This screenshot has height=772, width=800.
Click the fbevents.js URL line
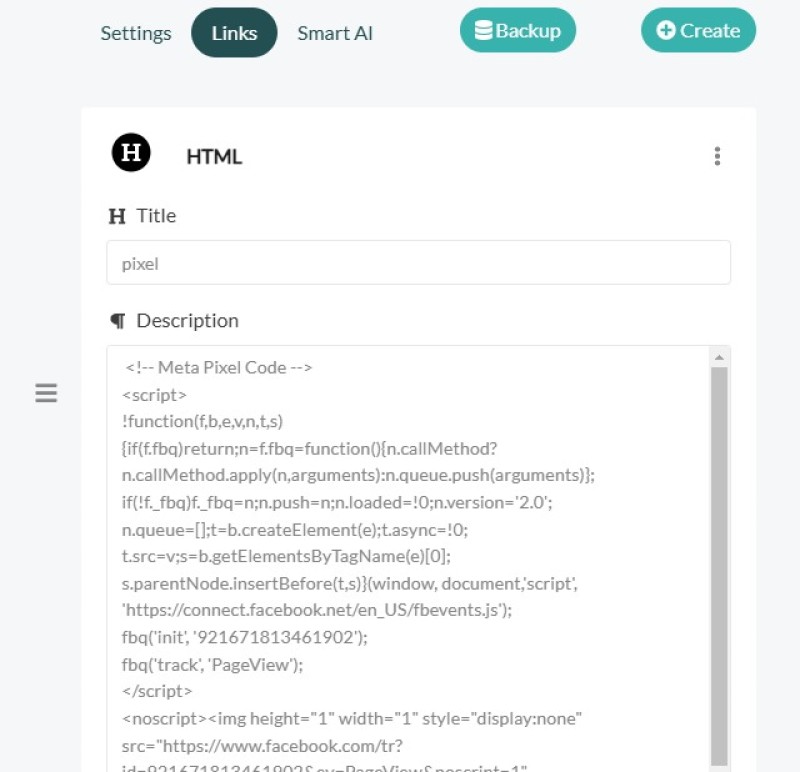click(317, 610)
